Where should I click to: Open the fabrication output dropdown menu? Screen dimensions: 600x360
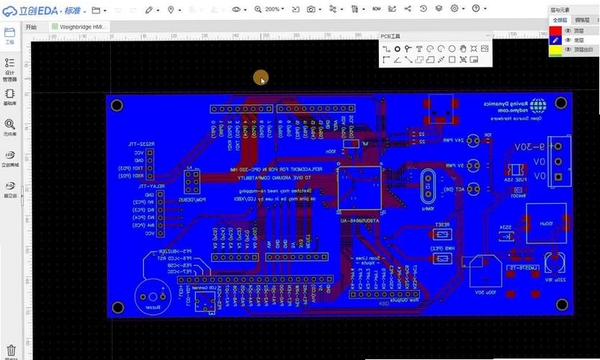pos(358,9)
